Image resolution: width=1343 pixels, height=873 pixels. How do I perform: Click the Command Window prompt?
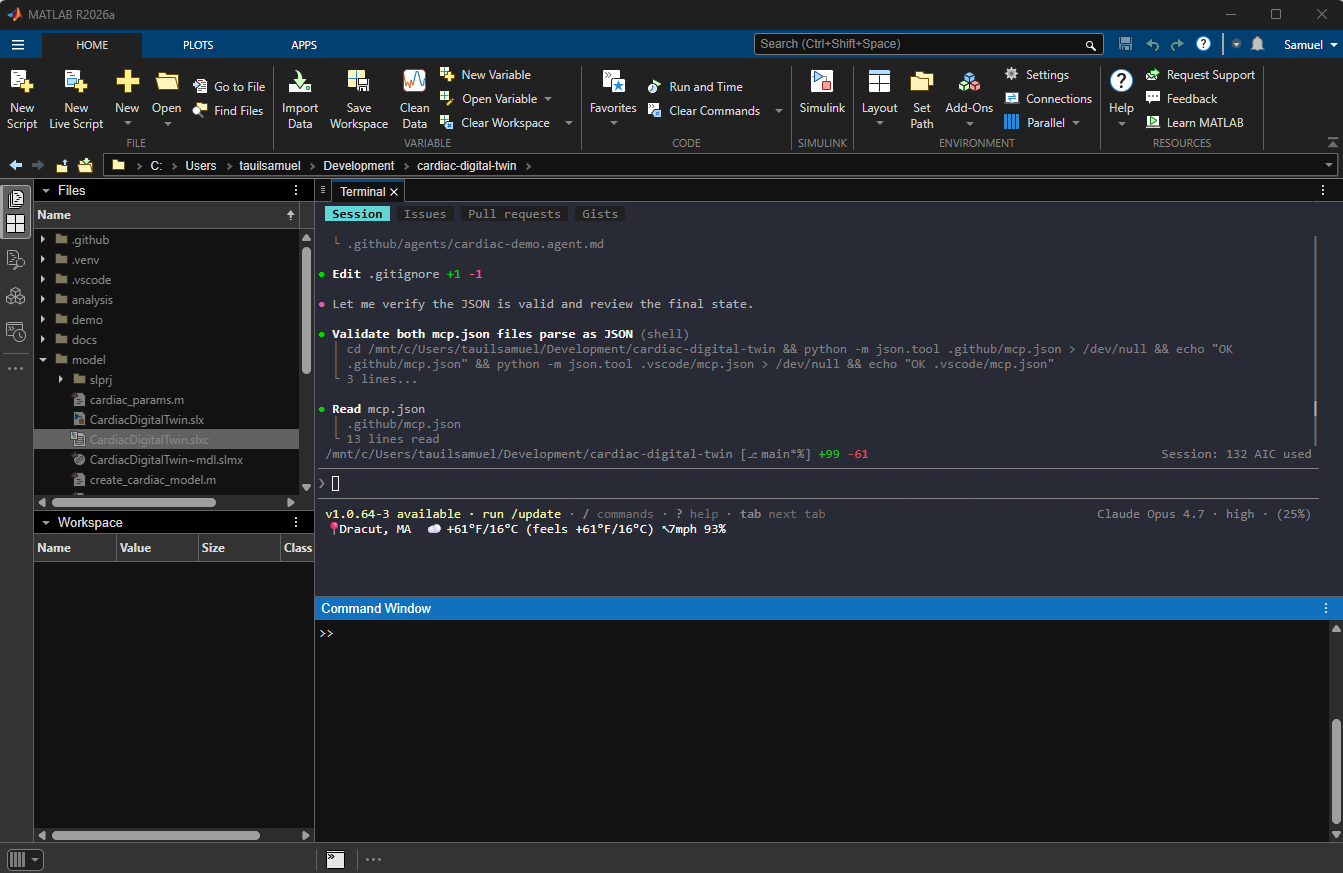pos(326,634)
